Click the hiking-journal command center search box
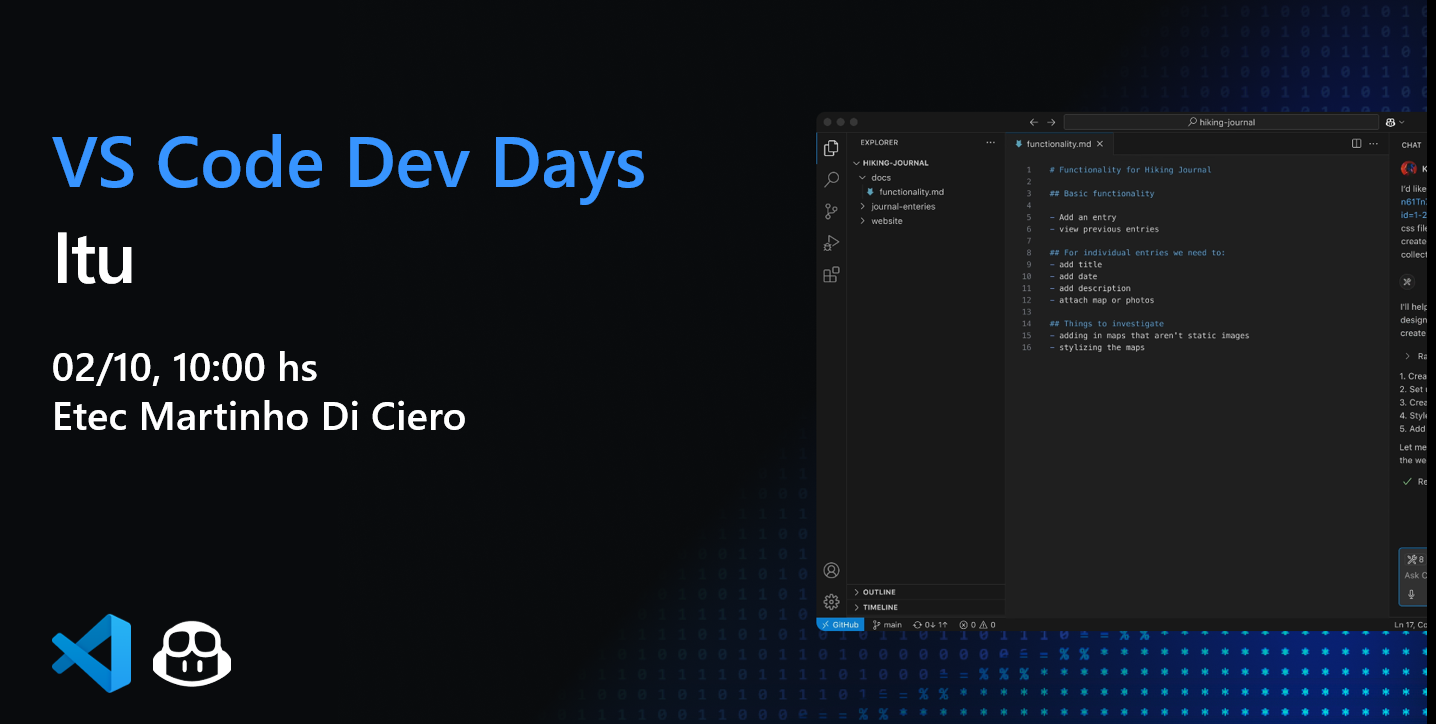 click(x=1220, y=122)
